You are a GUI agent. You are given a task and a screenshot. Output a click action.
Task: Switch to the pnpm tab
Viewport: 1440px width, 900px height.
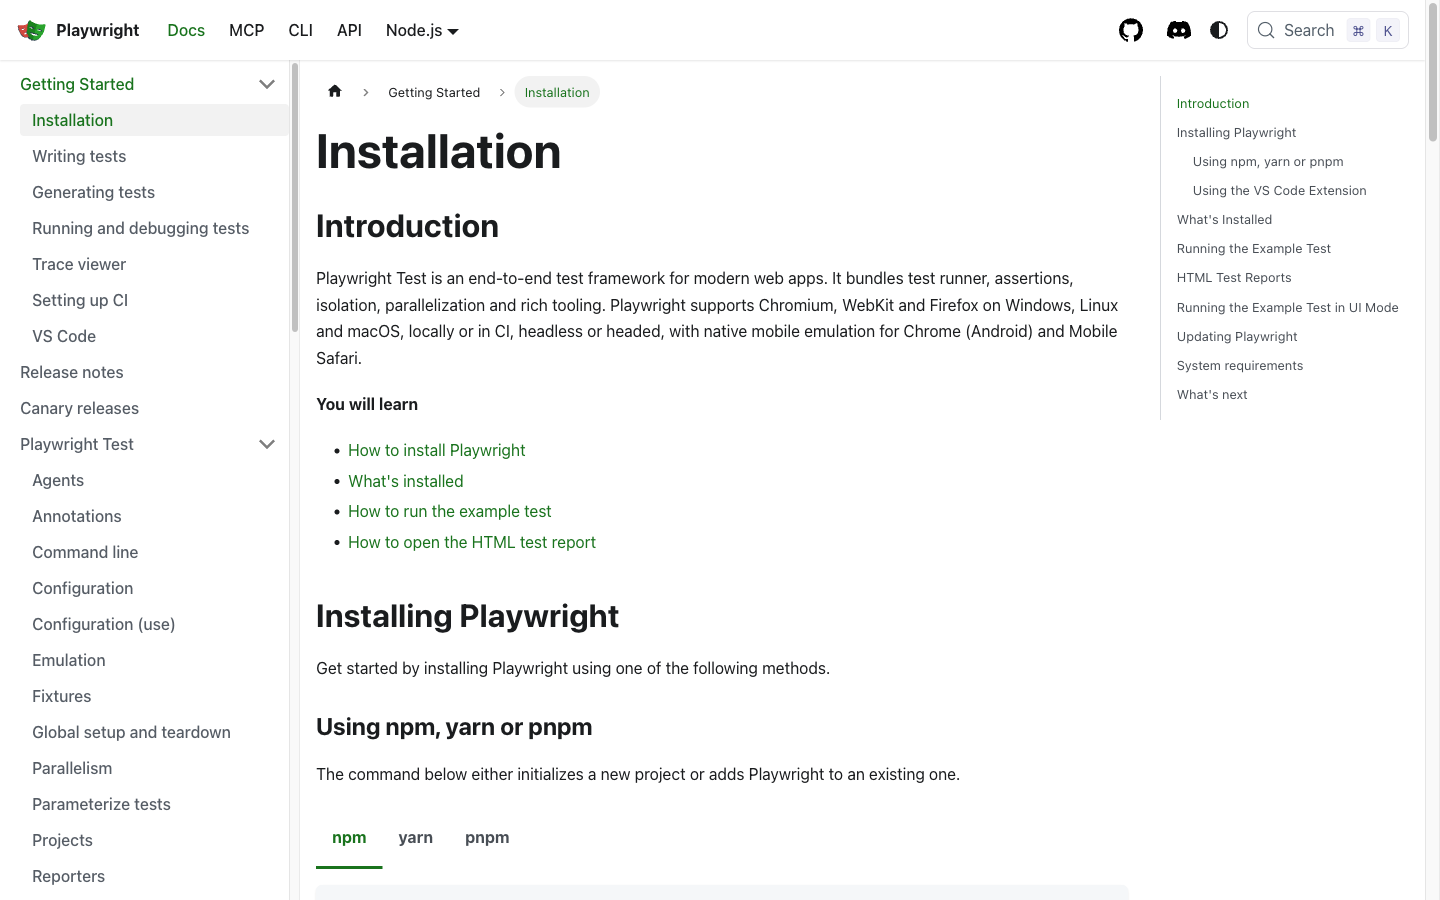pos(487,838)
